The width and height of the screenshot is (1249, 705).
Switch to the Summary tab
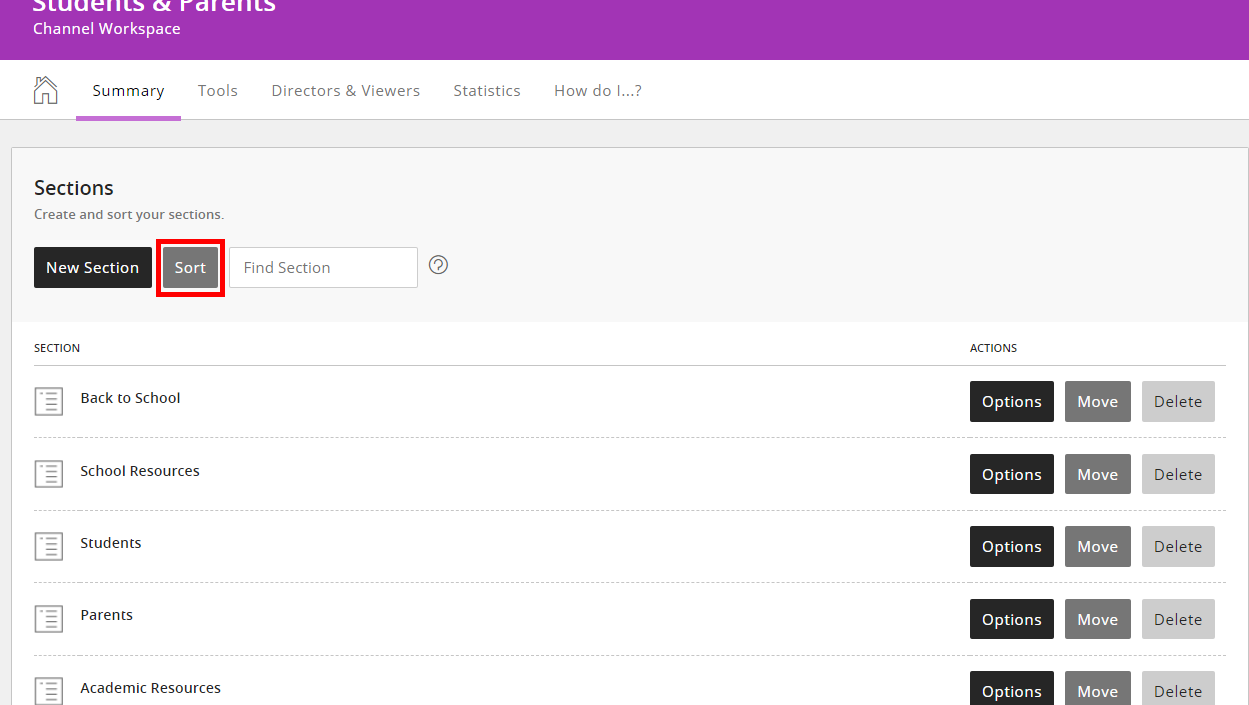pos(128,91)
